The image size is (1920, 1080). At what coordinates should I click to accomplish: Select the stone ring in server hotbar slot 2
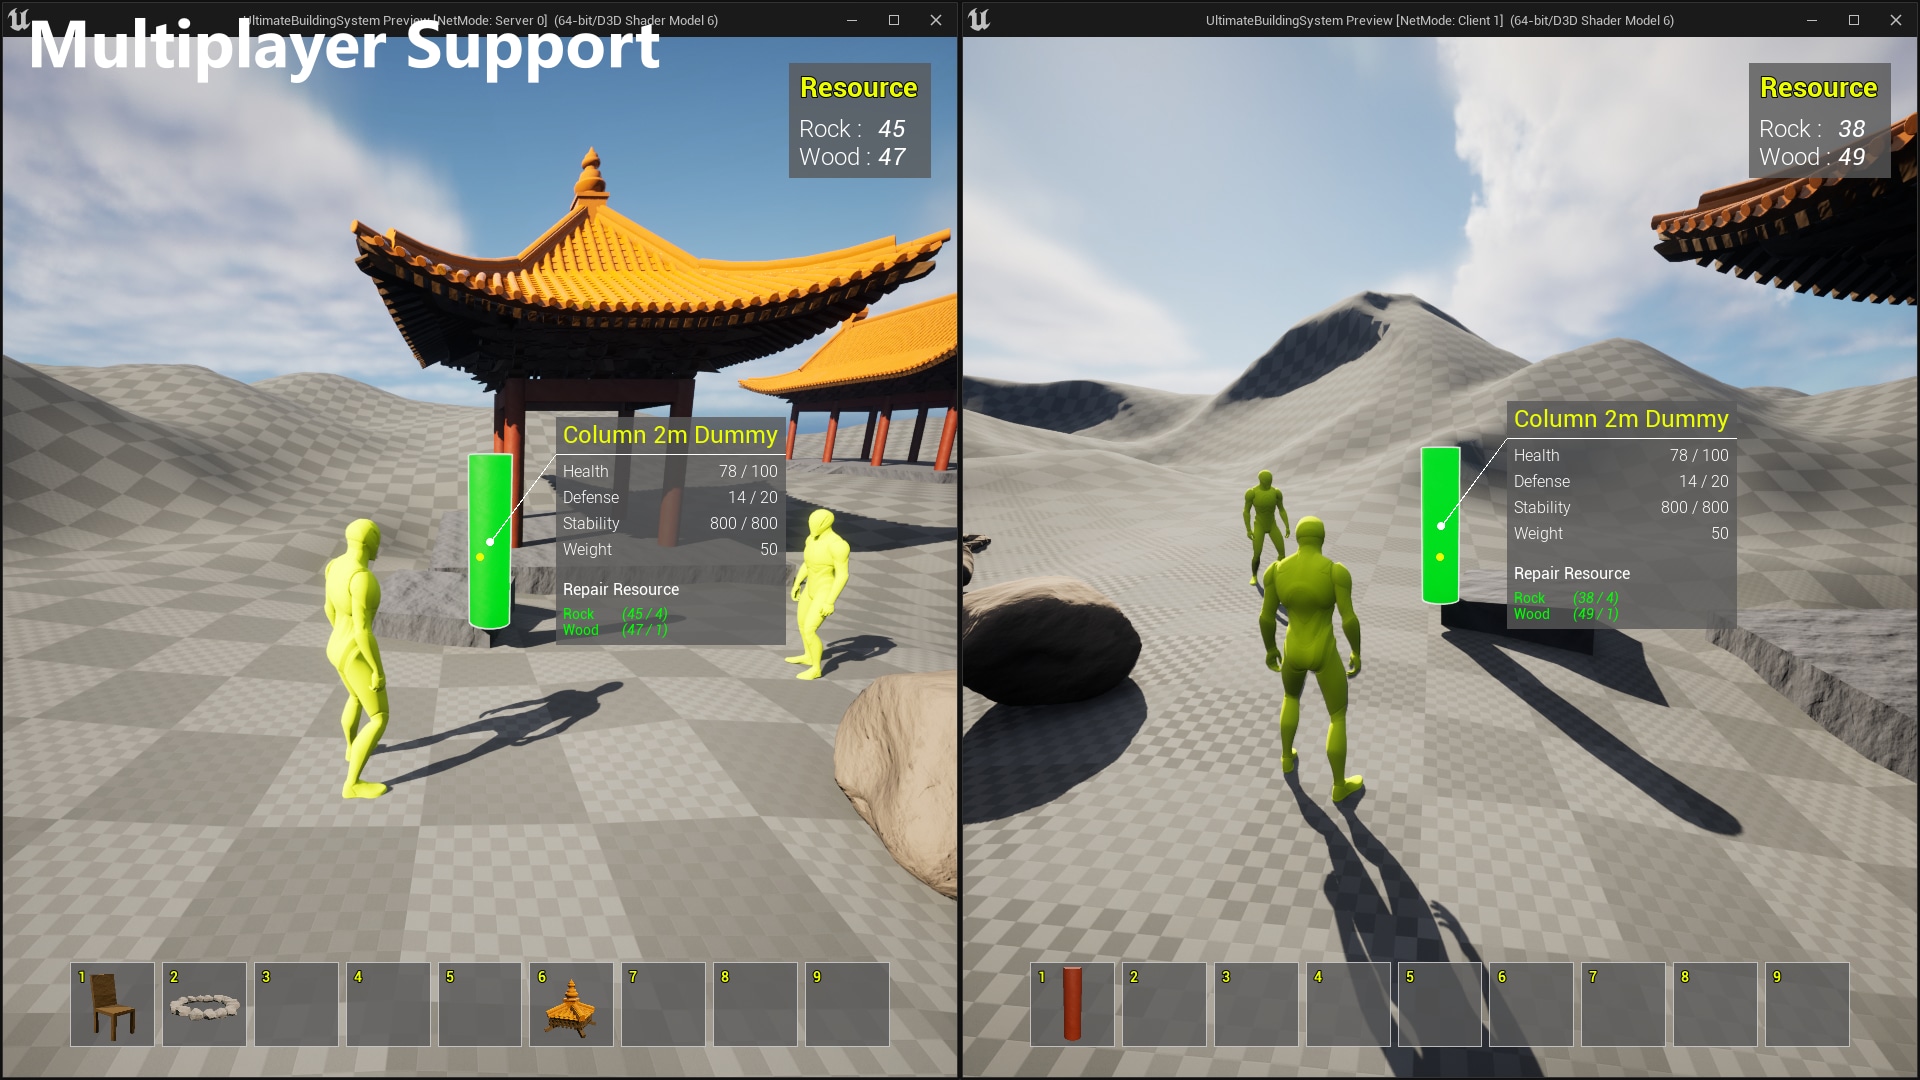click(204, 1004)
